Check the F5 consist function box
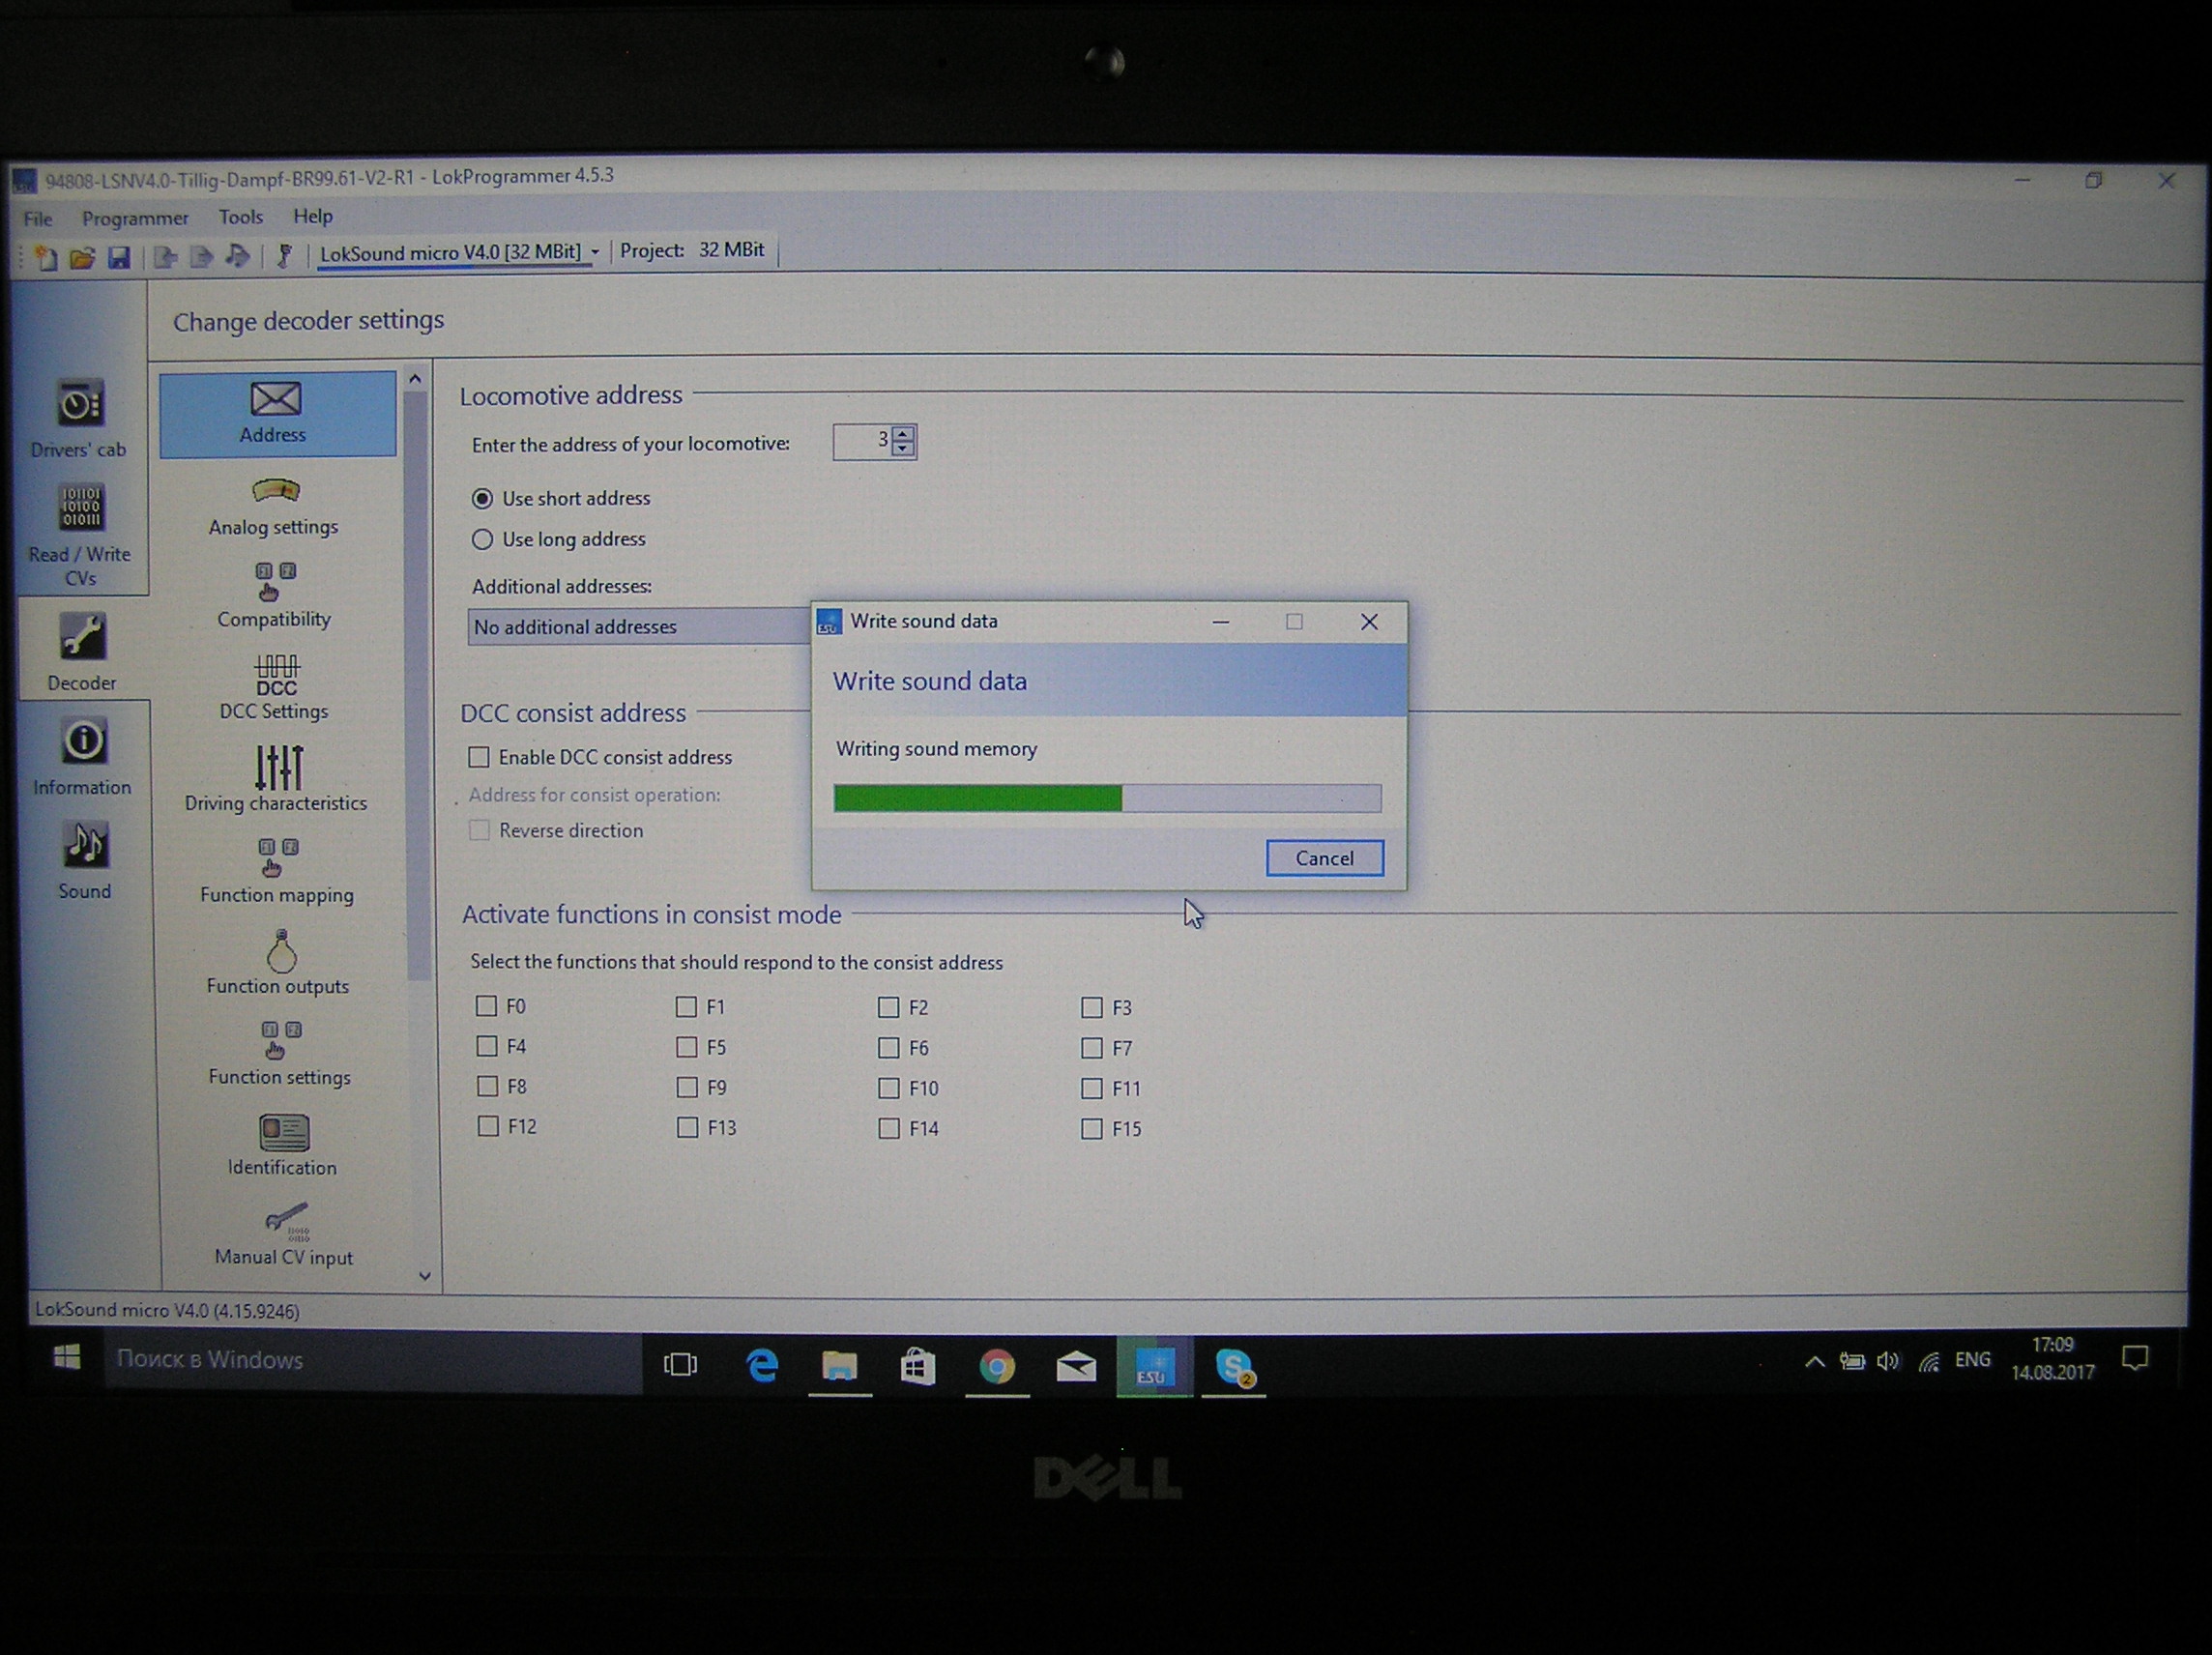 tap(687, 1047)
